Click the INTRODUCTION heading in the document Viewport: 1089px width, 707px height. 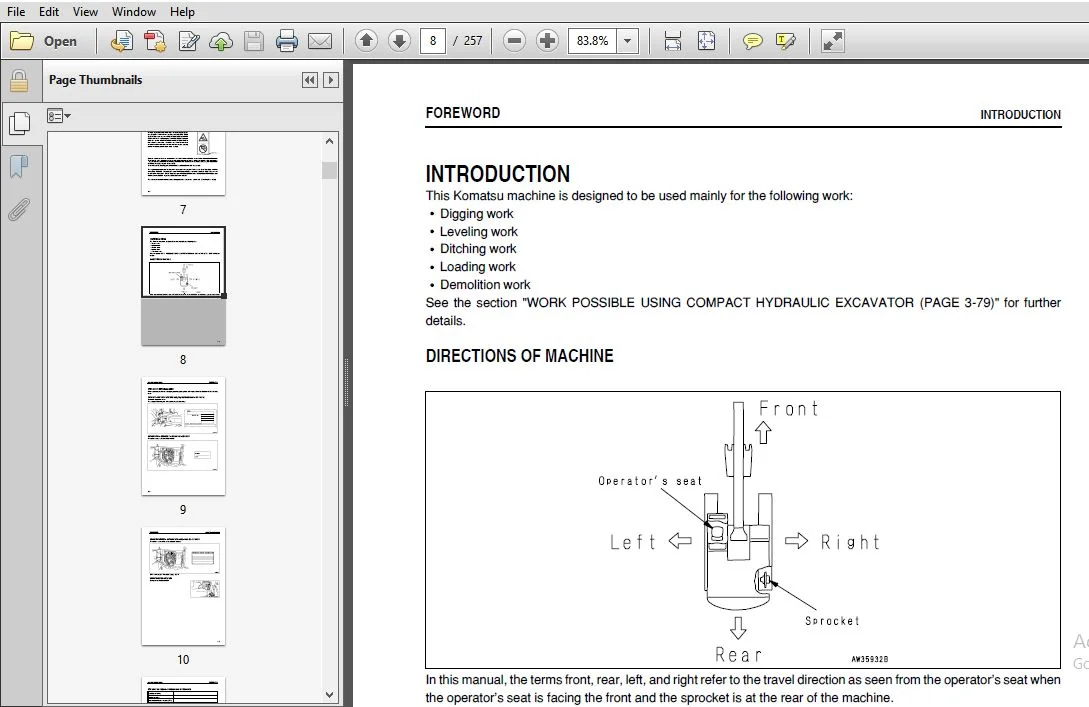(x=497, y=174)
